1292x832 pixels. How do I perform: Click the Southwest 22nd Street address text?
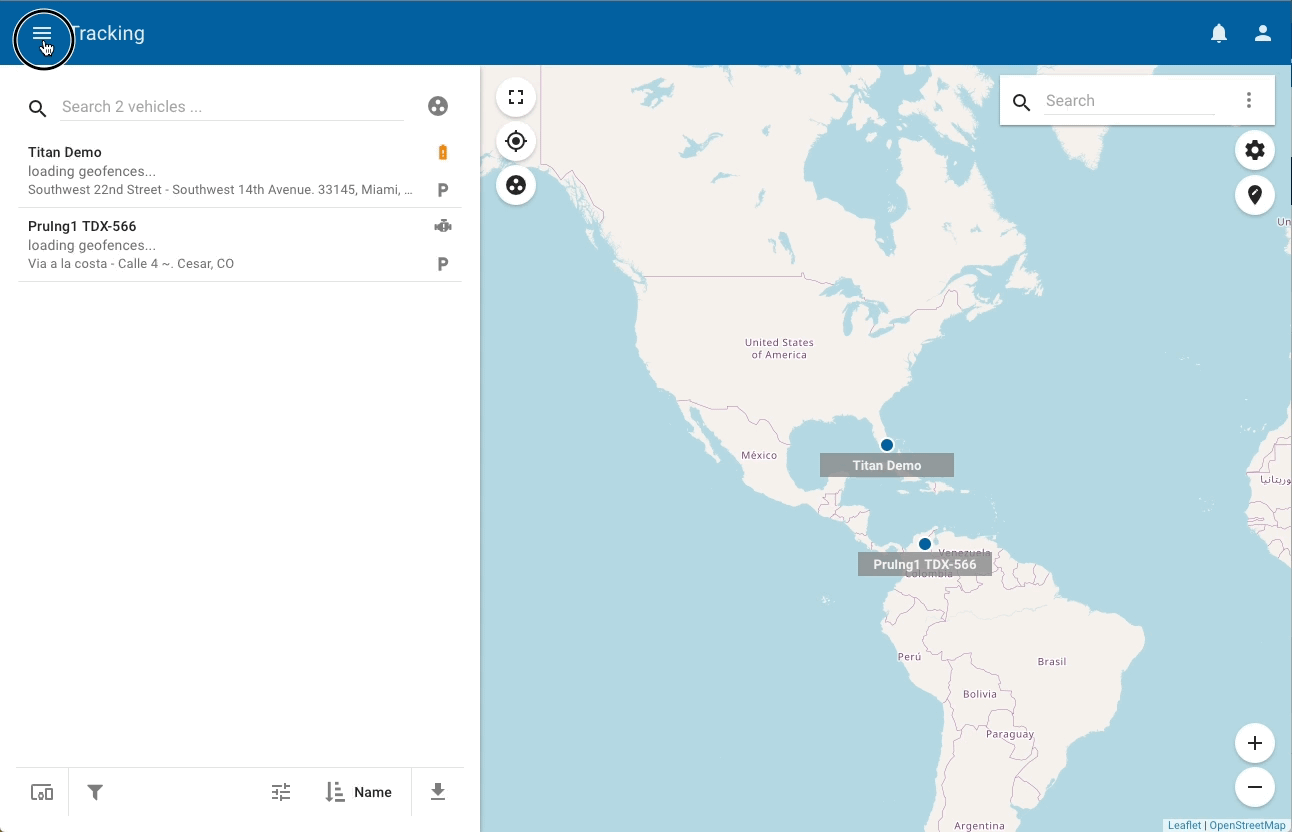[220, 190]
